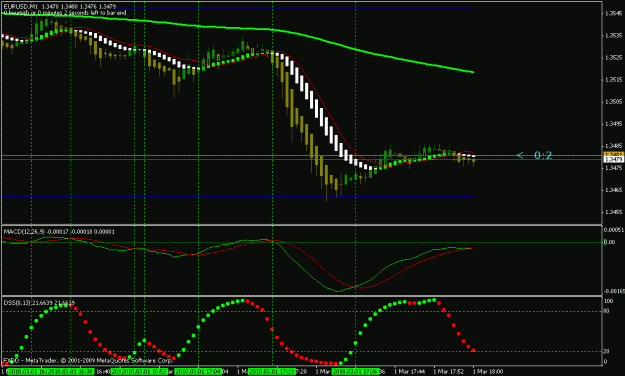625x376 pixels.
Task: Click the 1.3465 price axis label
Action: 613,190
